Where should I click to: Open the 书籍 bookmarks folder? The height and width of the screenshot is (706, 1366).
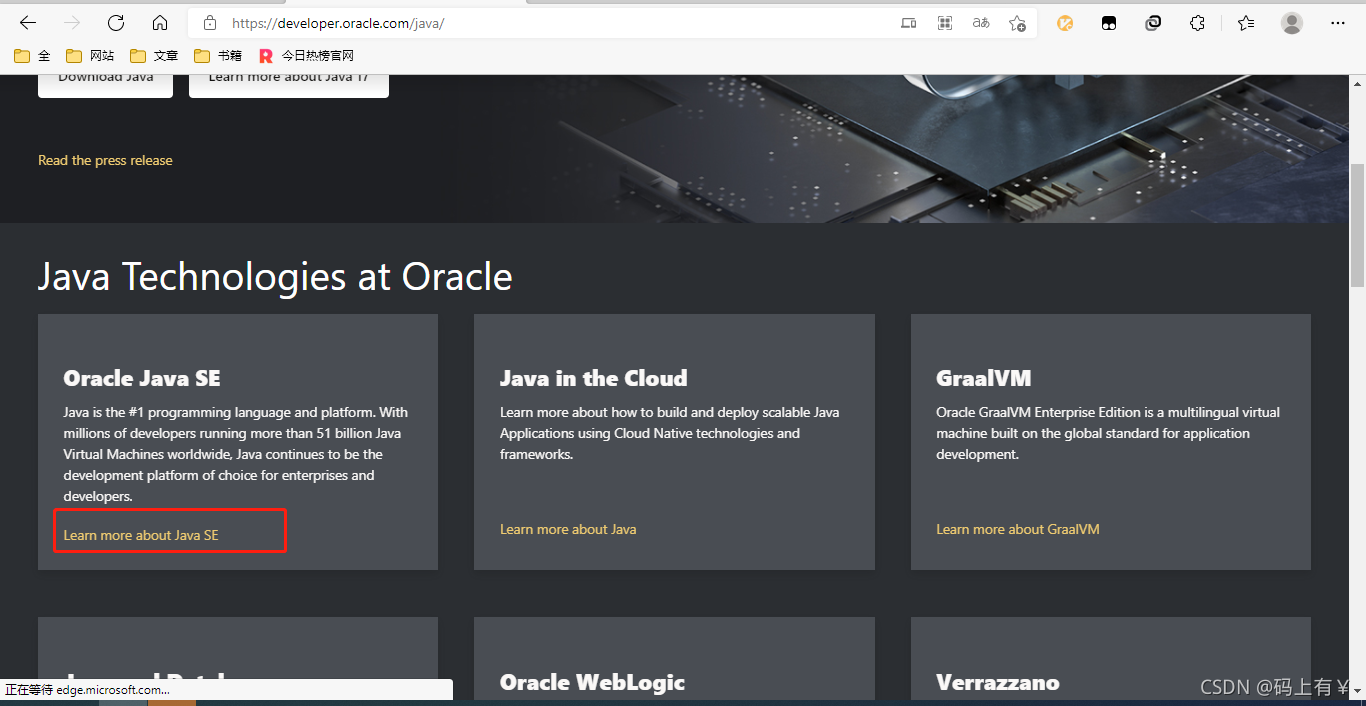click(218, 56)
